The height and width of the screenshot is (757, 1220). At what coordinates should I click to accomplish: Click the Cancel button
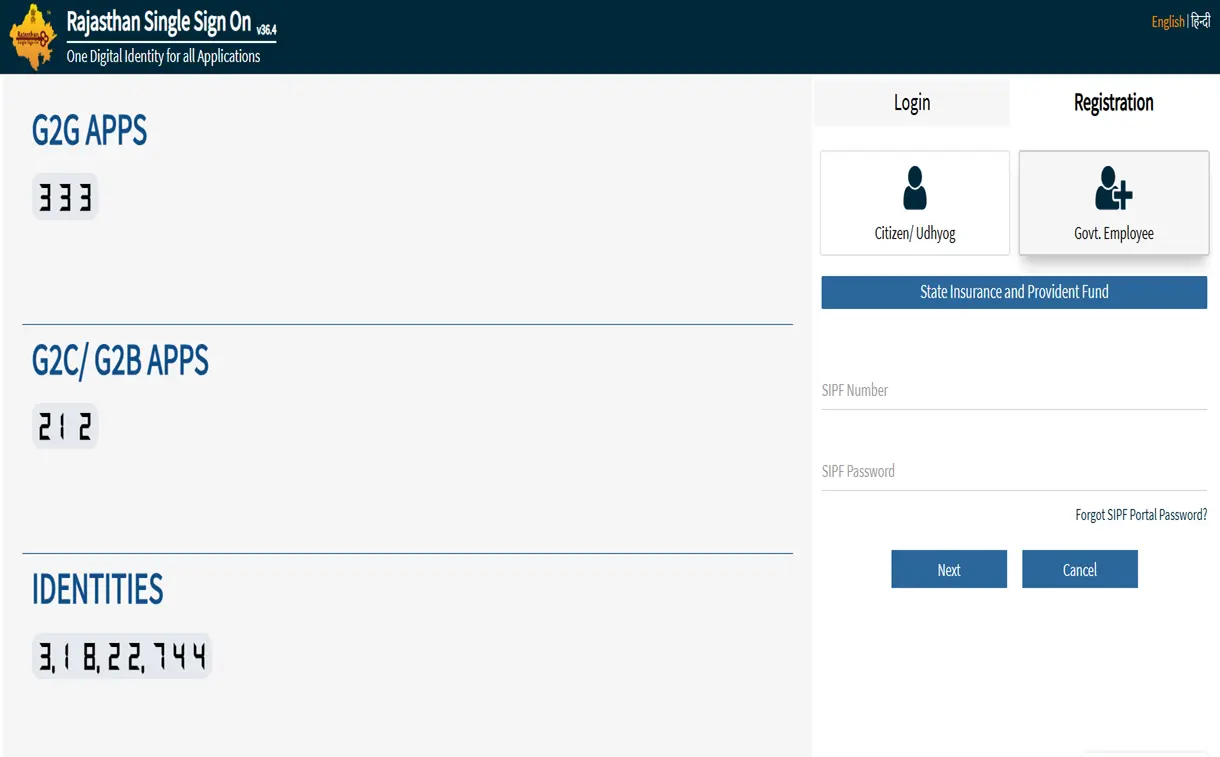tap(1080, 569)
